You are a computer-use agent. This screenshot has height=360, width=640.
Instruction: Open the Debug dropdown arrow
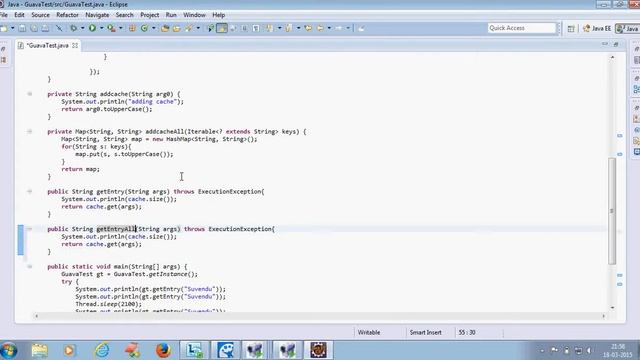click(x=82, y=28)
